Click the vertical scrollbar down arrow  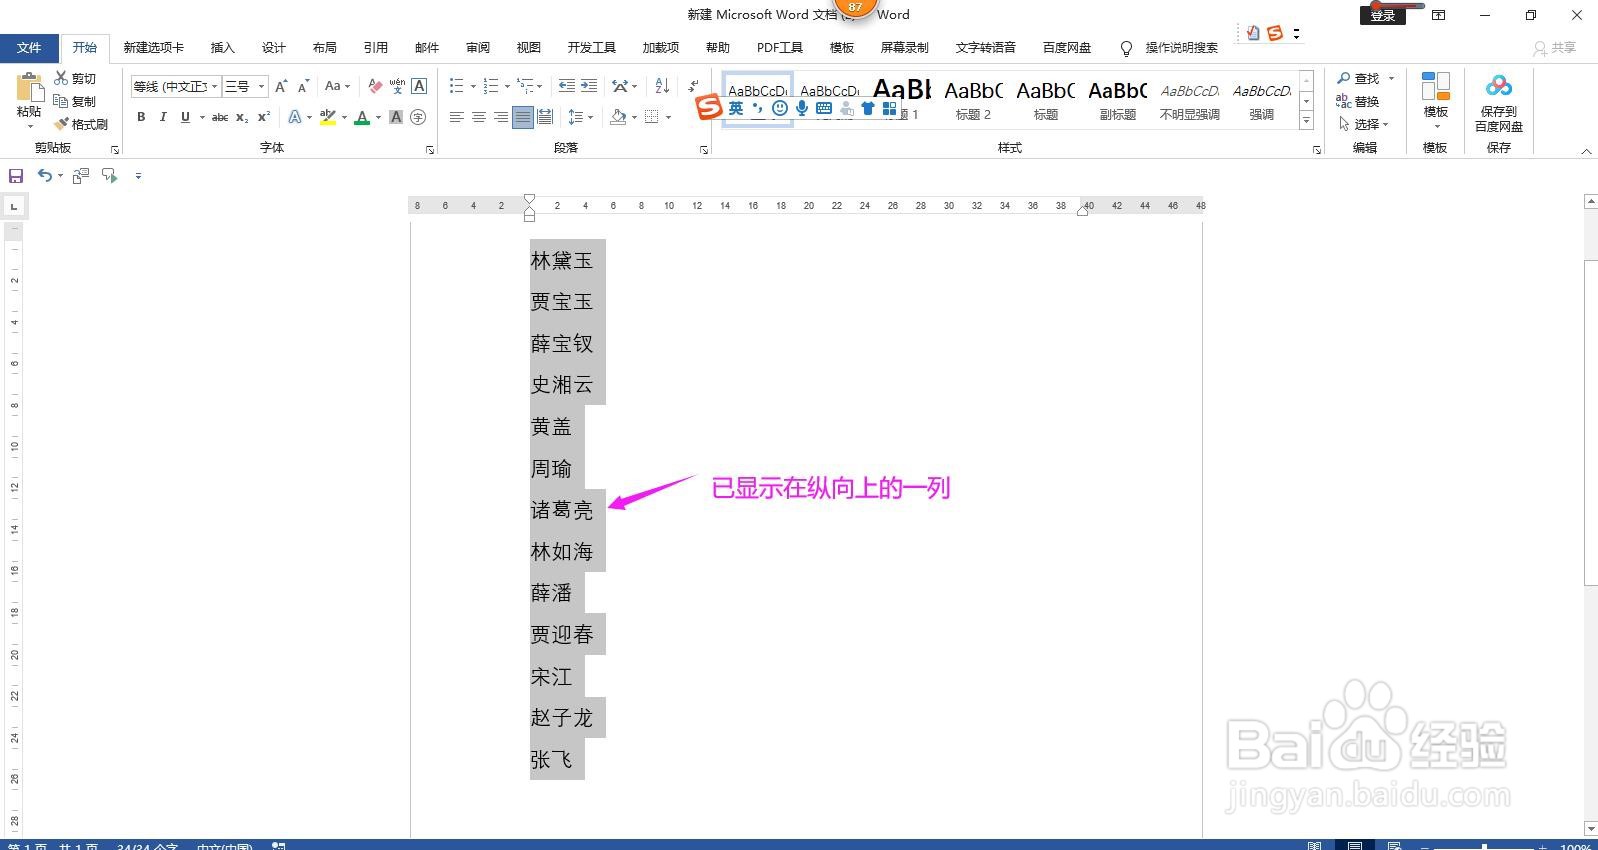(1590, 828)
